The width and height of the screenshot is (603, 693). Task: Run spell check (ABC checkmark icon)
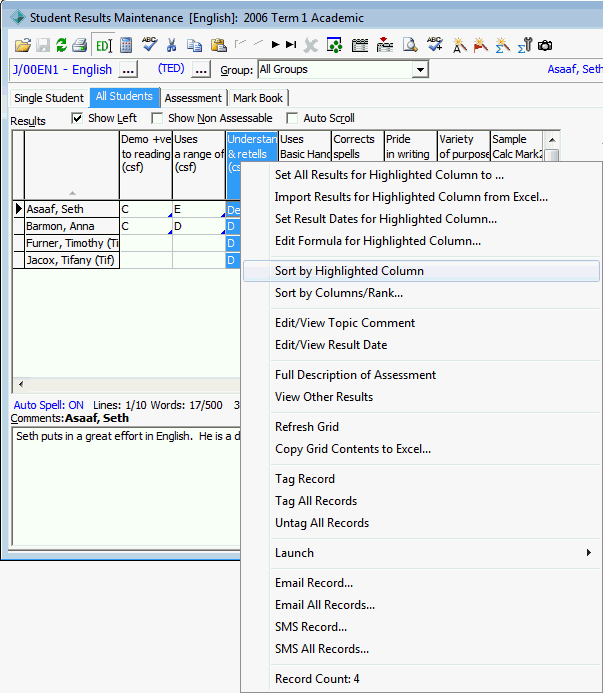coord(149,44)
